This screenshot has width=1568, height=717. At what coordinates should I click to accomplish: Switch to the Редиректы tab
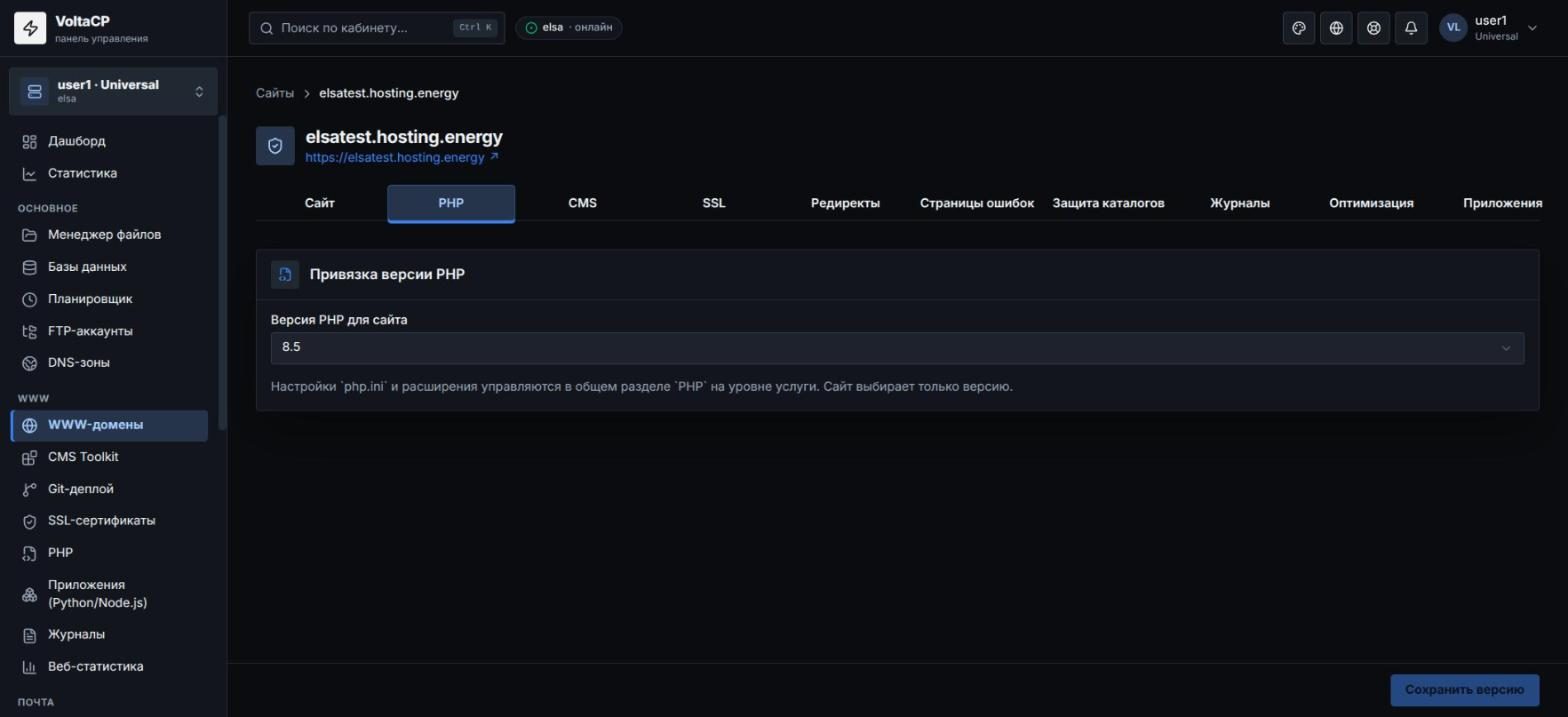click(x=845, y=203)
